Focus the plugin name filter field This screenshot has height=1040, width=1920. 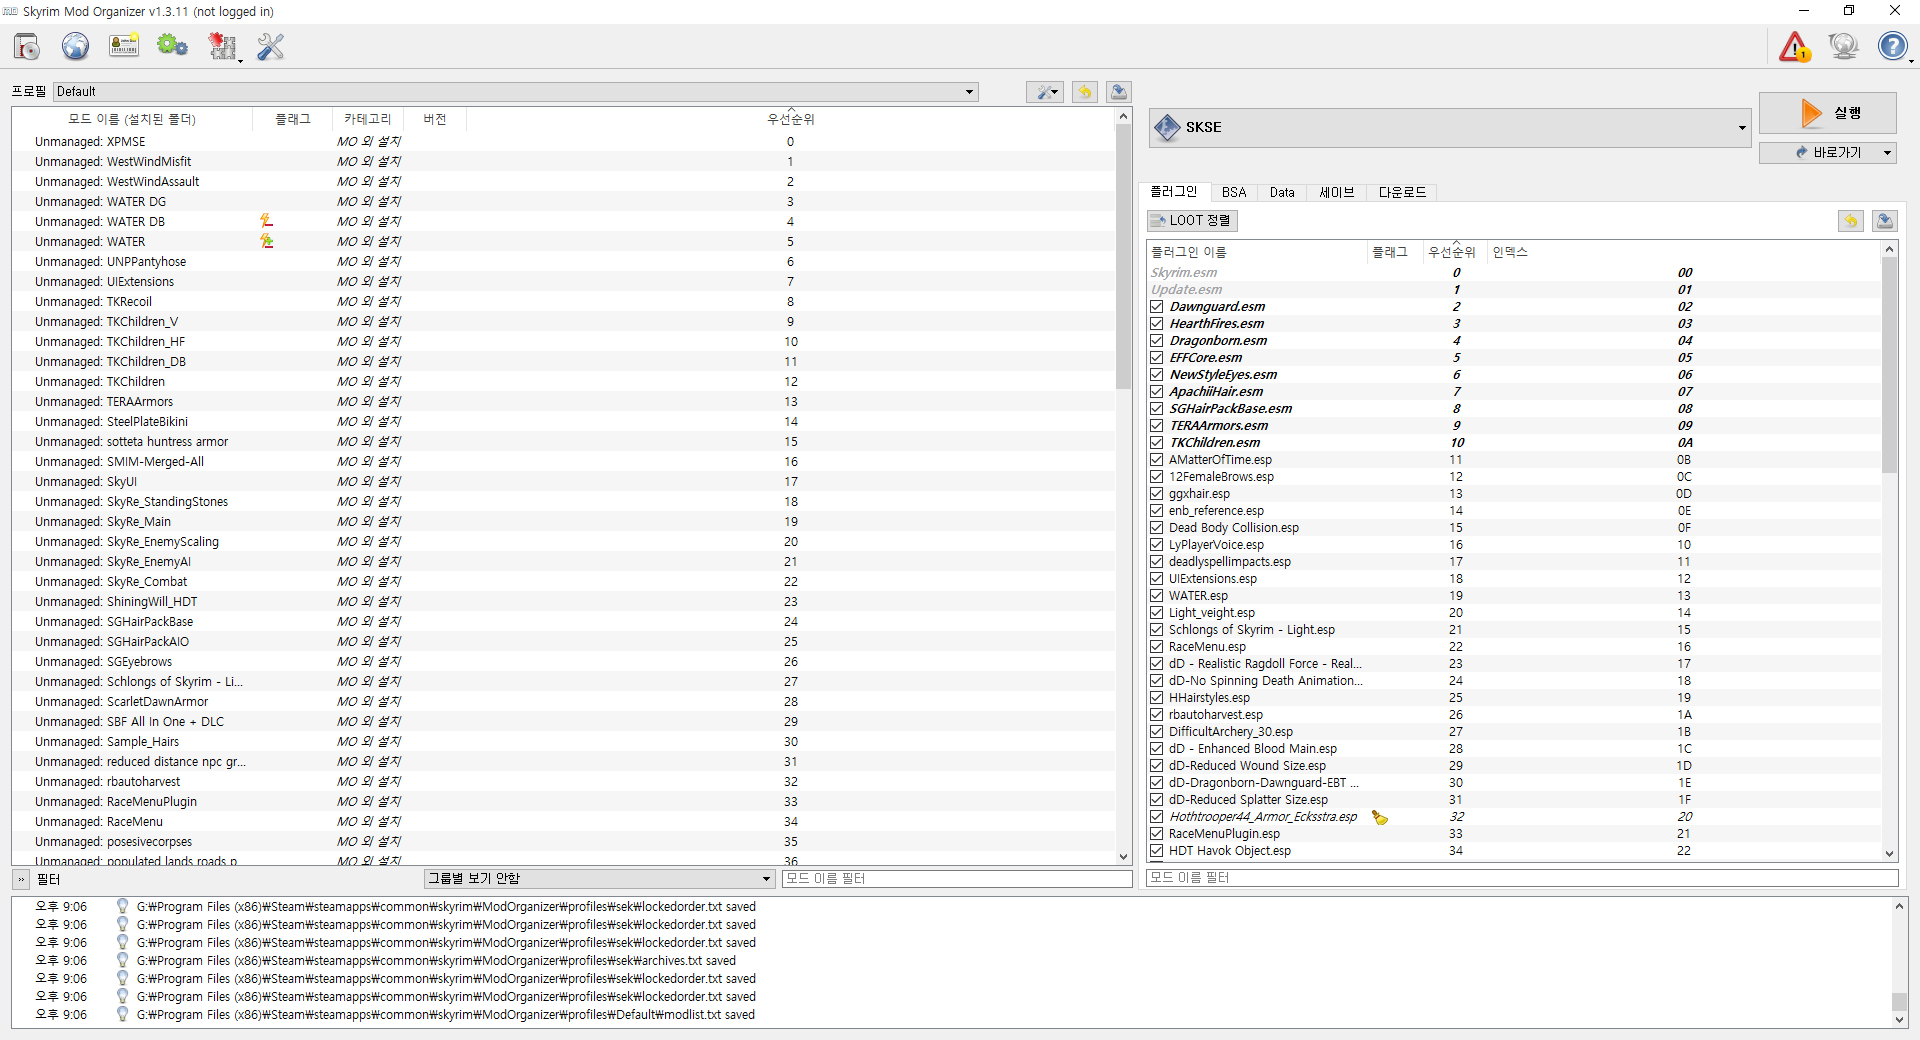pyautogui.click(x=1522, y=878)
